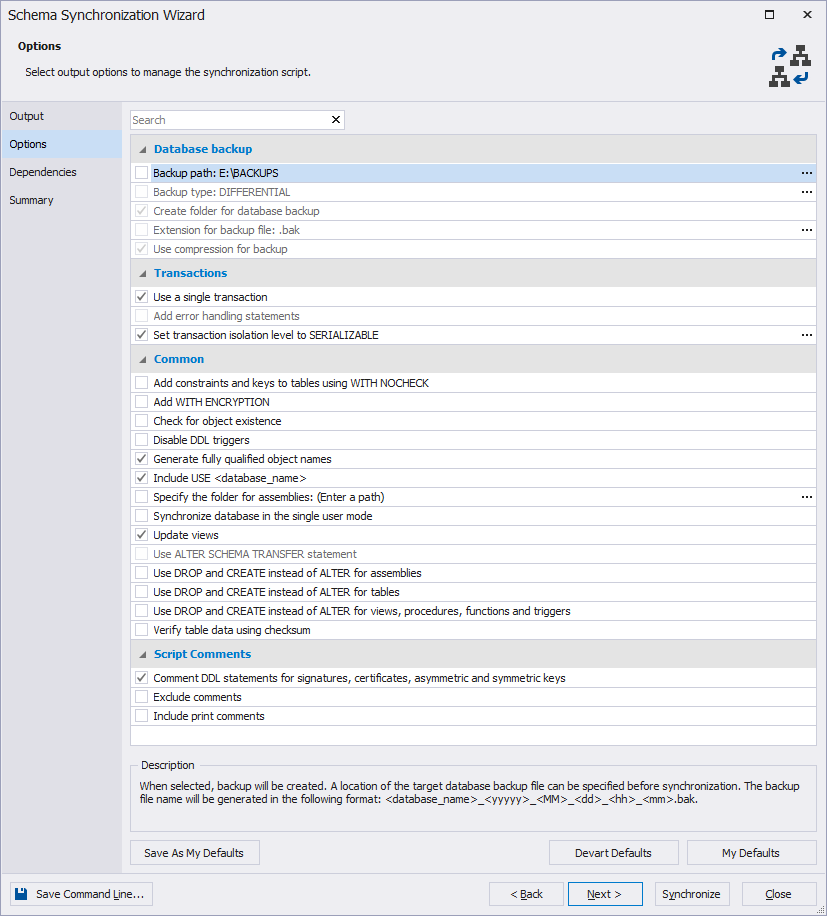Open folder for assemblies ellipsis button
Image resolution: width=827 pixels, height=916 pixels.
(807, 497)
